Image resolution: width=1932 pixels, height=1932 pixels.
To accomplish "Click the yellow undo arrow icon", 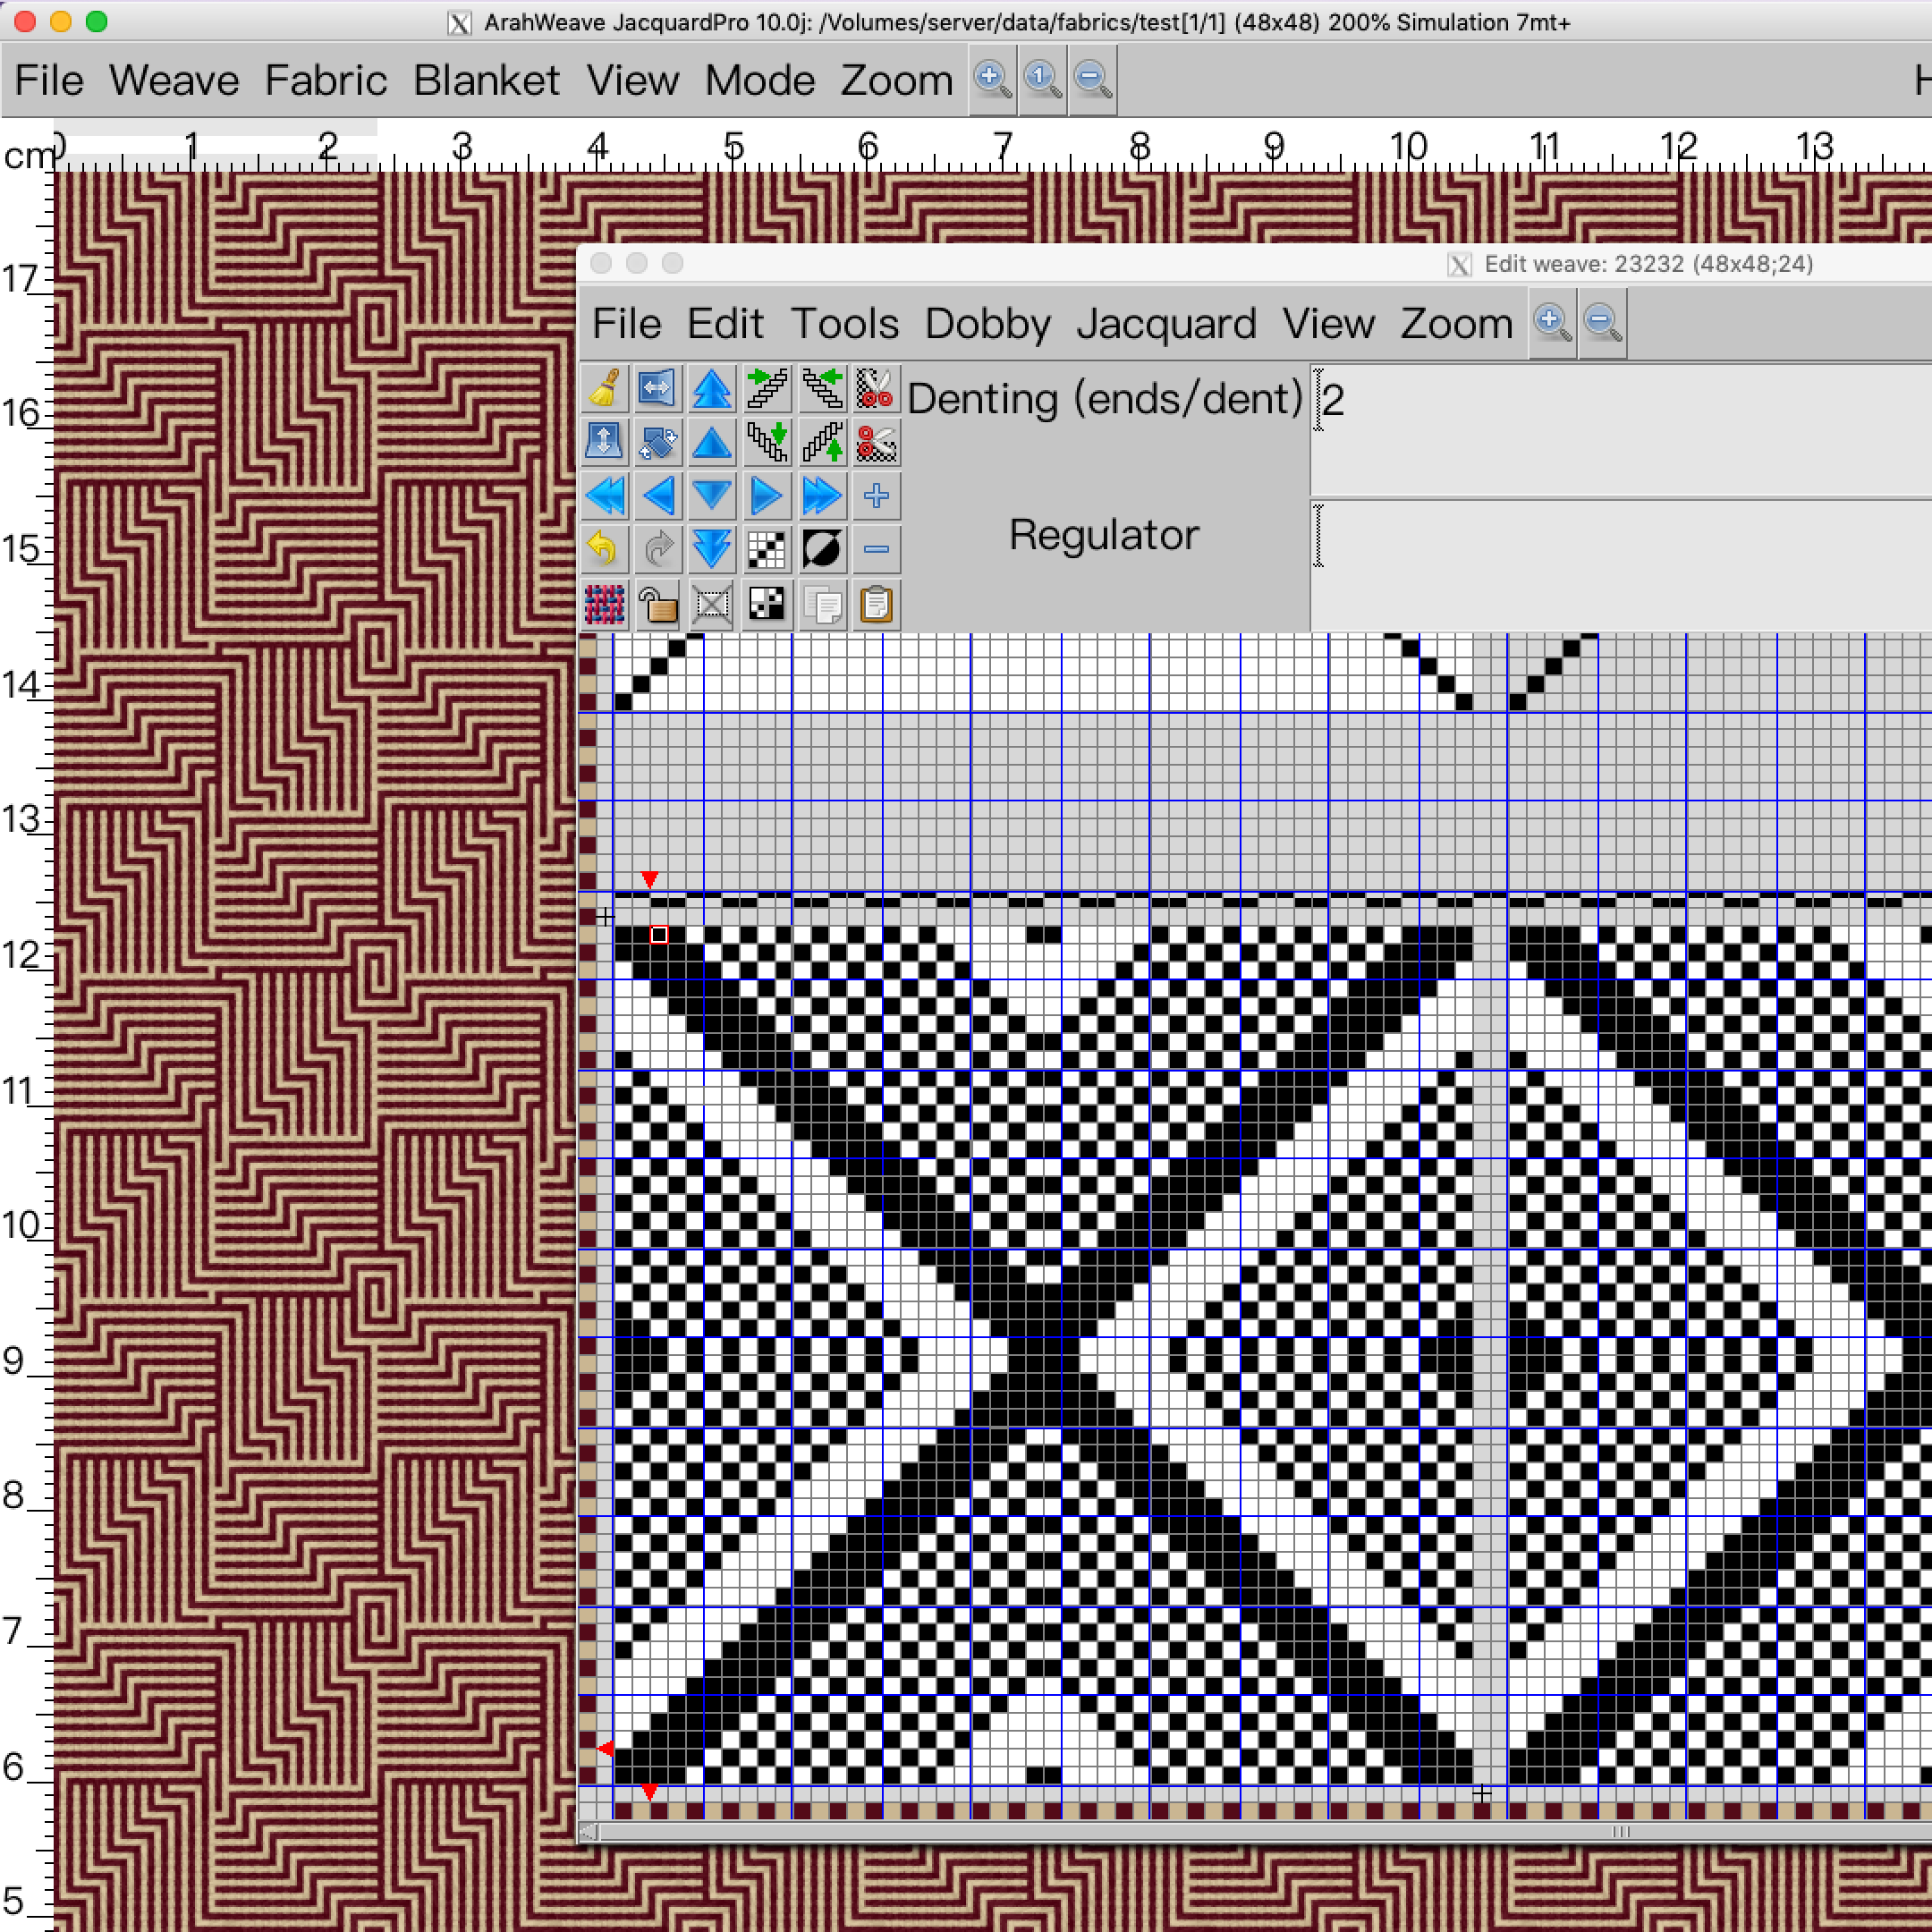I will point(605,550).
